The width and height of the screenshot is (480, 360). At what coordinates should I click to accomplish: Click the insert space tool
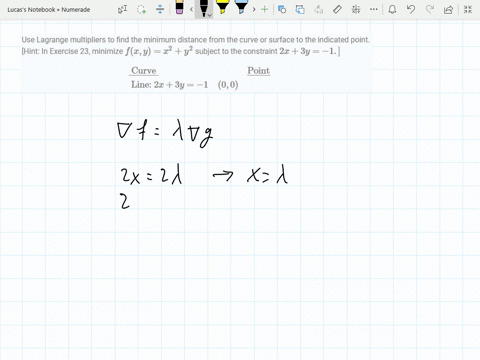point(160,9)
